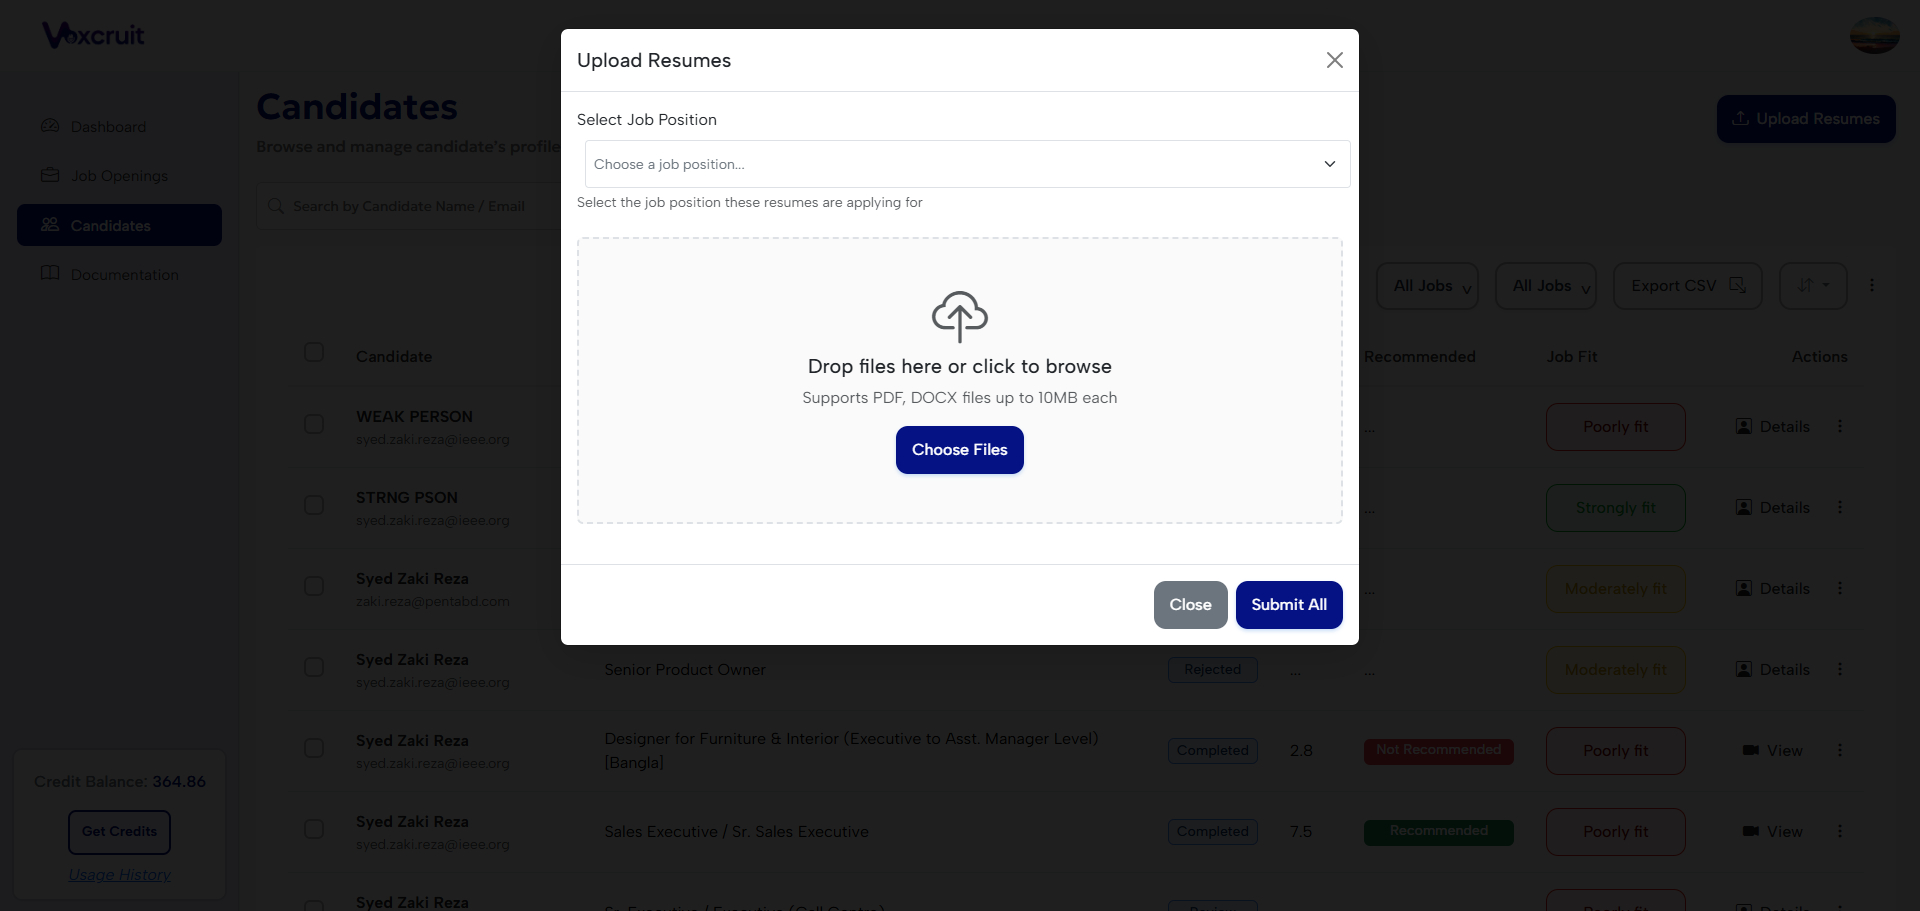Viewport: 1920px width, 911px height.
Task: Click the Export CSV button
Action: coord(1687,286)
